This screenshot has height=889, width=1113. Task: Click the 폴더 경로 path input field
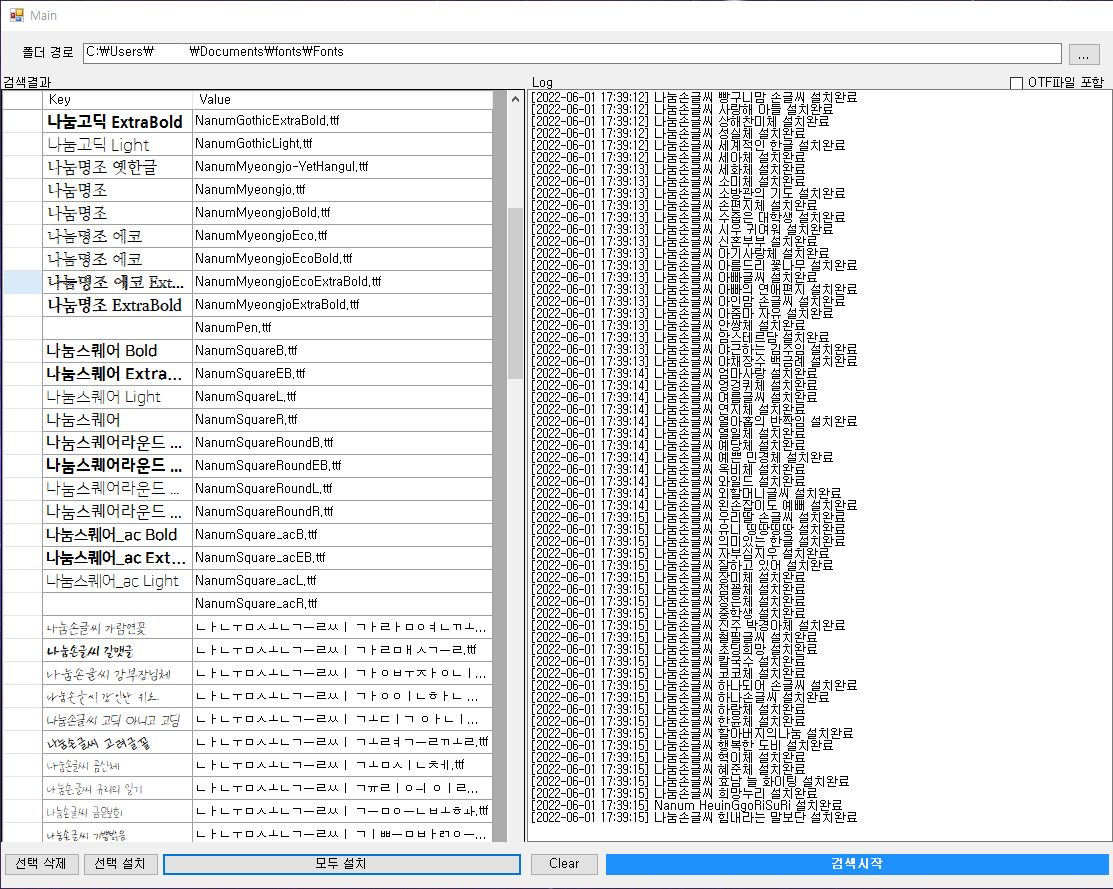572,53
